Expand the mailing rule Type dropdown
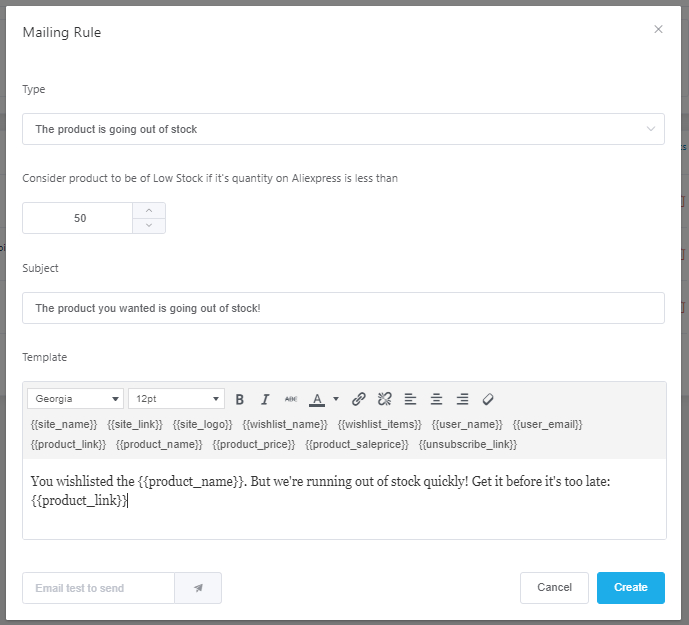Screen dimensions: 689x625 tap(343, 129)
